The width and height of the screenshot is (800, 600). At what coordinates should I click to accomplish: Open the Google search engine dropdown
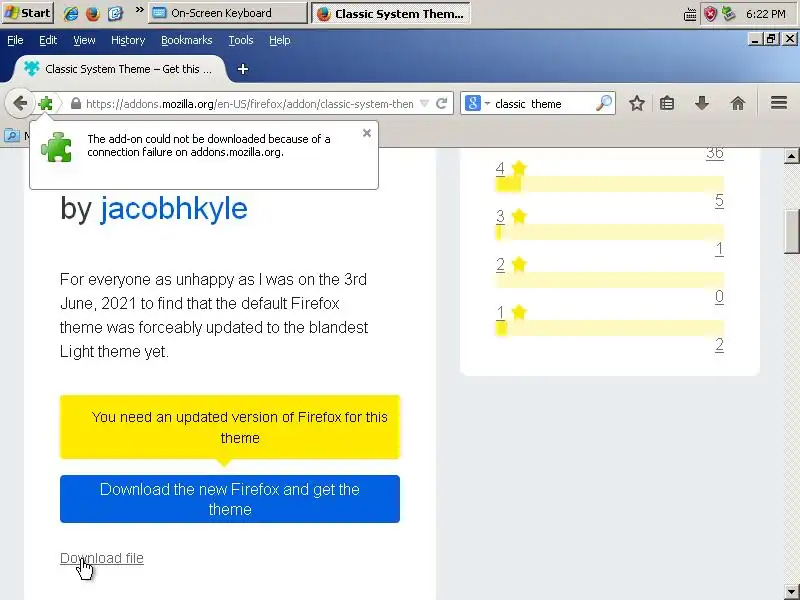pos(477,104)
